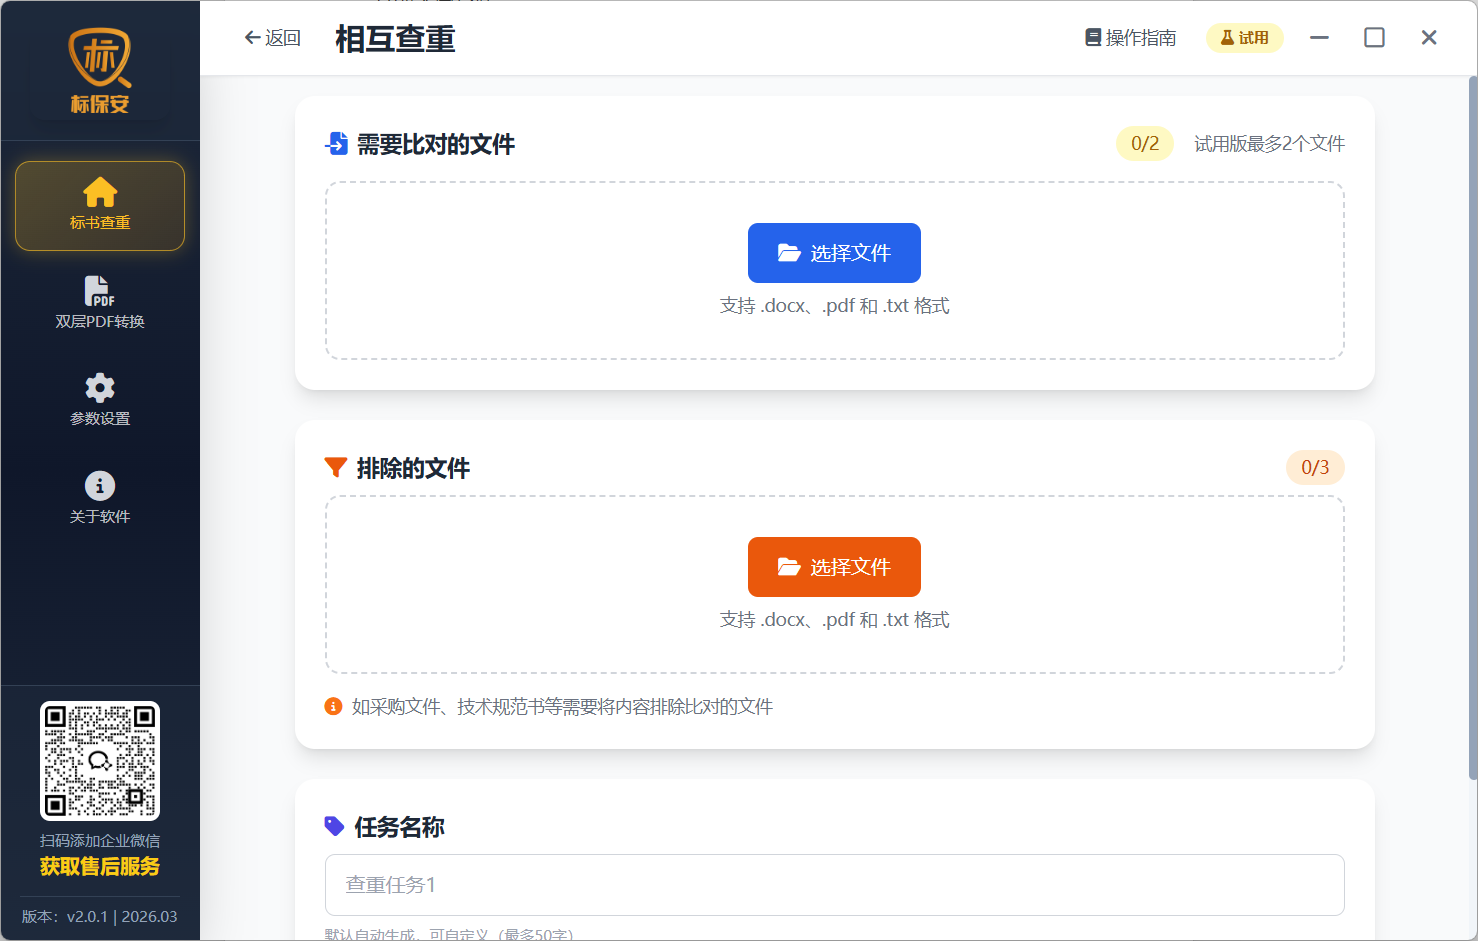Go back using the 返回 button
Screen dimensions: 1478x941
pos(273,38)
